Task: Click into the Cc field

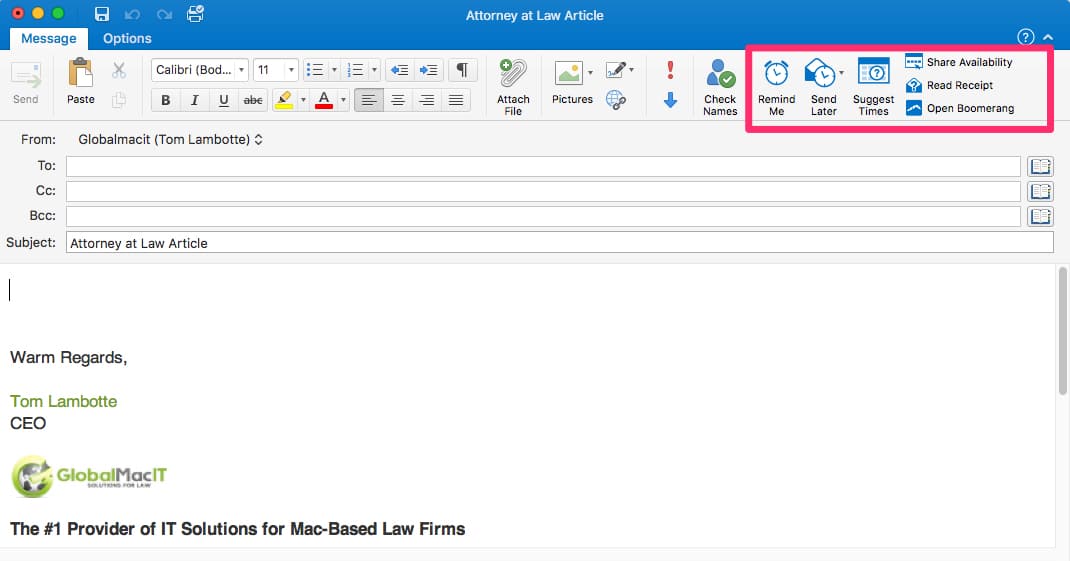Action: coord(543,191)
